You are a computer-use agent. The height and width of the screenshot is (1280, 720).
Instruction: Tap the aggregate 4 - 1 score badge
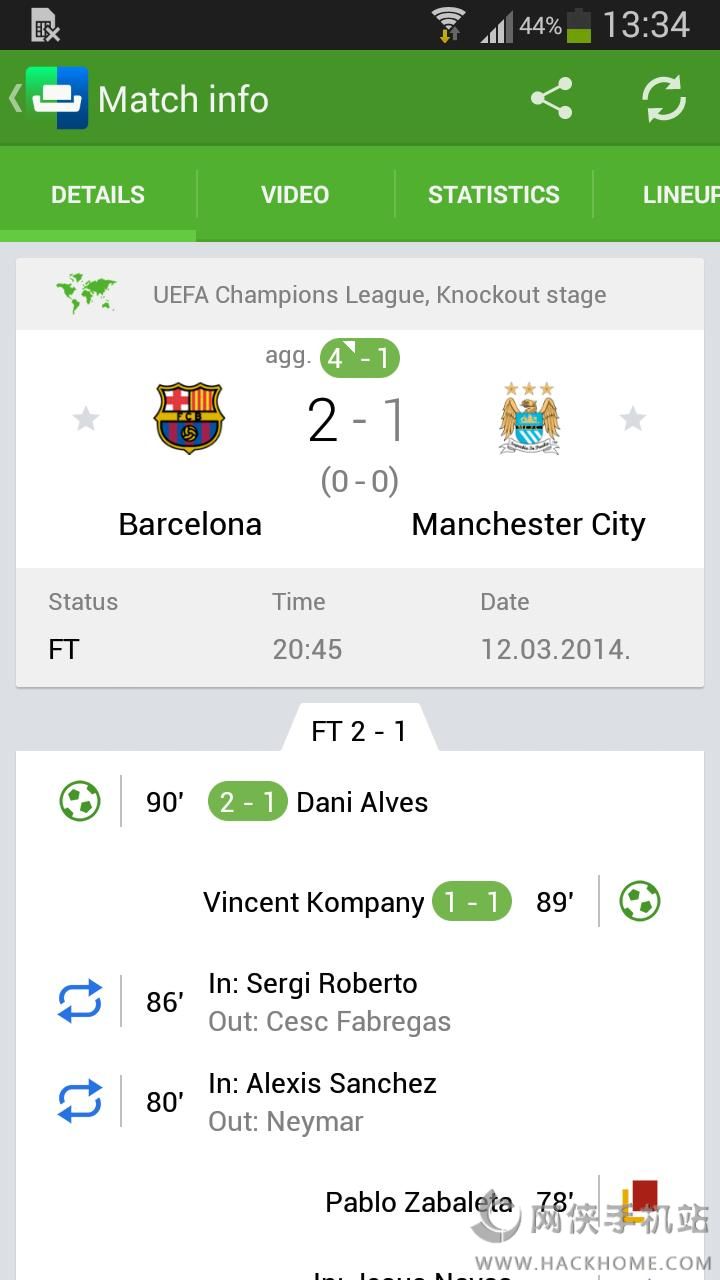pos(360,357)
